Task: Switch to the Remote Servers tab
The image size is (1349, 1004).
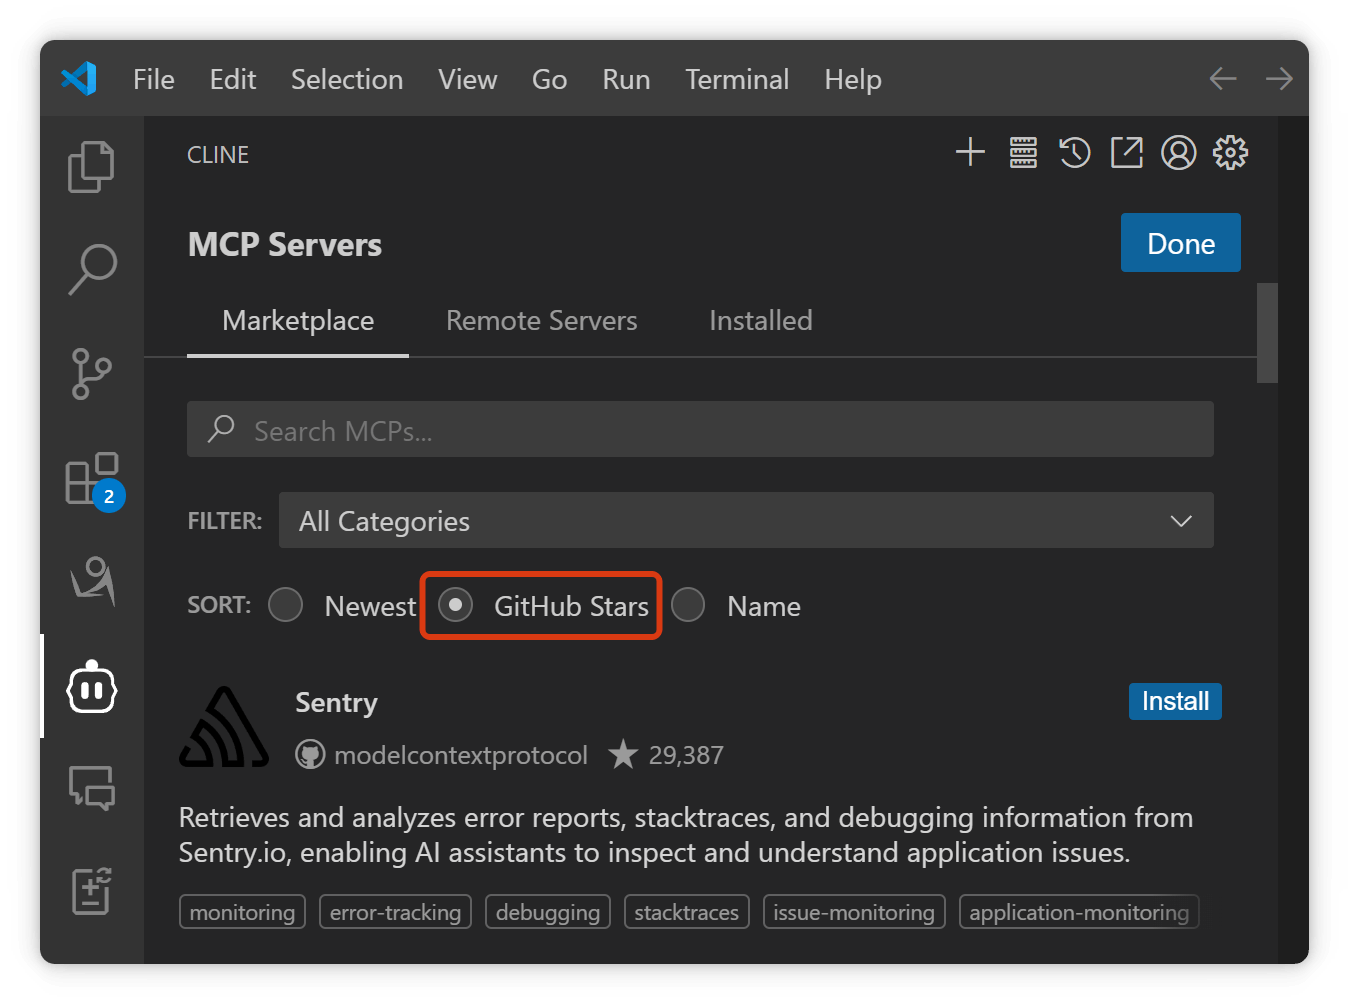Action: click(541, 321)
